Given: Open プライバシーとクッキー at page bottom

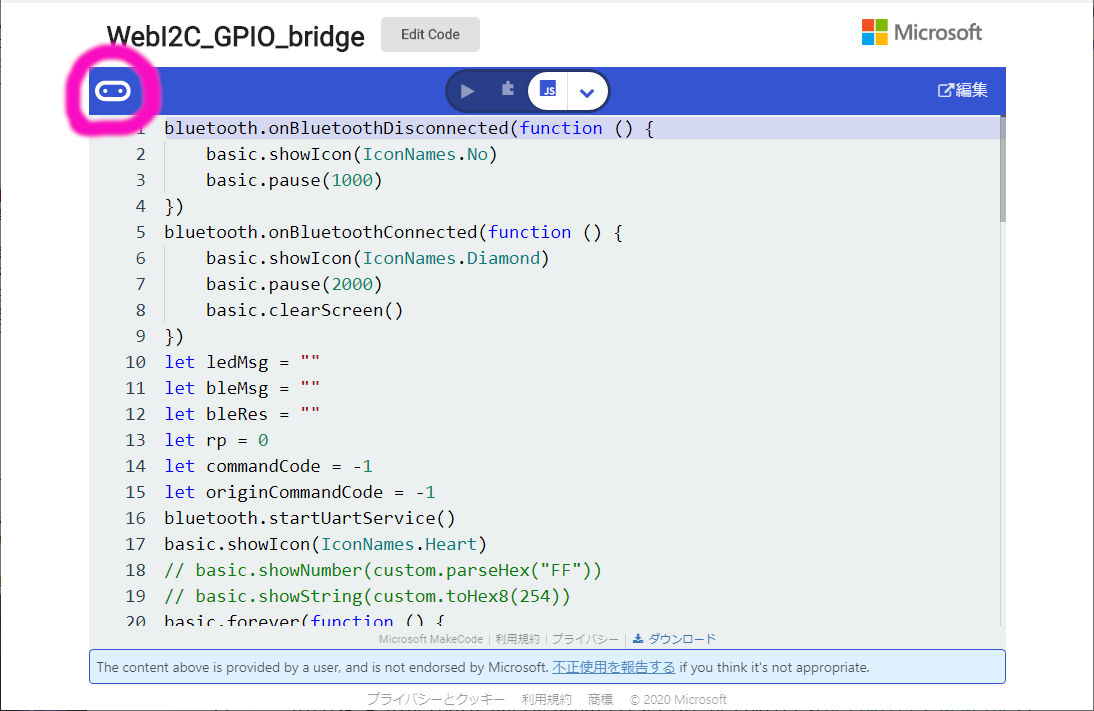Looking at the screenshot, I should (x=435, y=699).
